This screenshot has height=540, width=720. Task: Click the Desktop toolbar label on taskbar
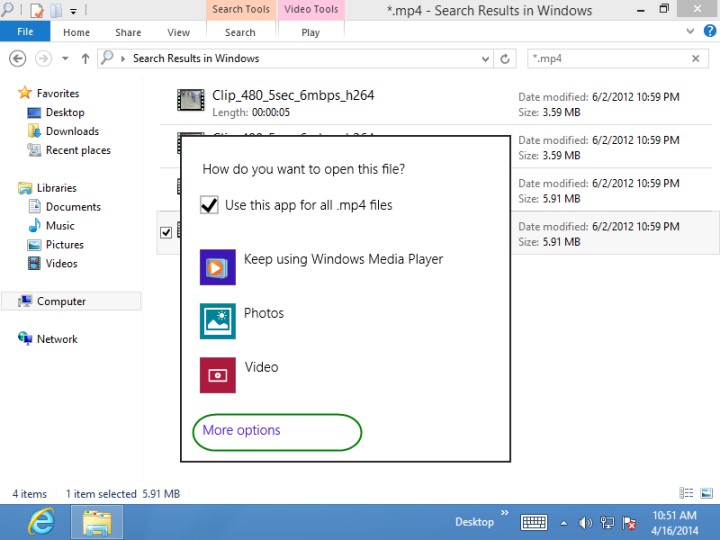coord(474,522)
